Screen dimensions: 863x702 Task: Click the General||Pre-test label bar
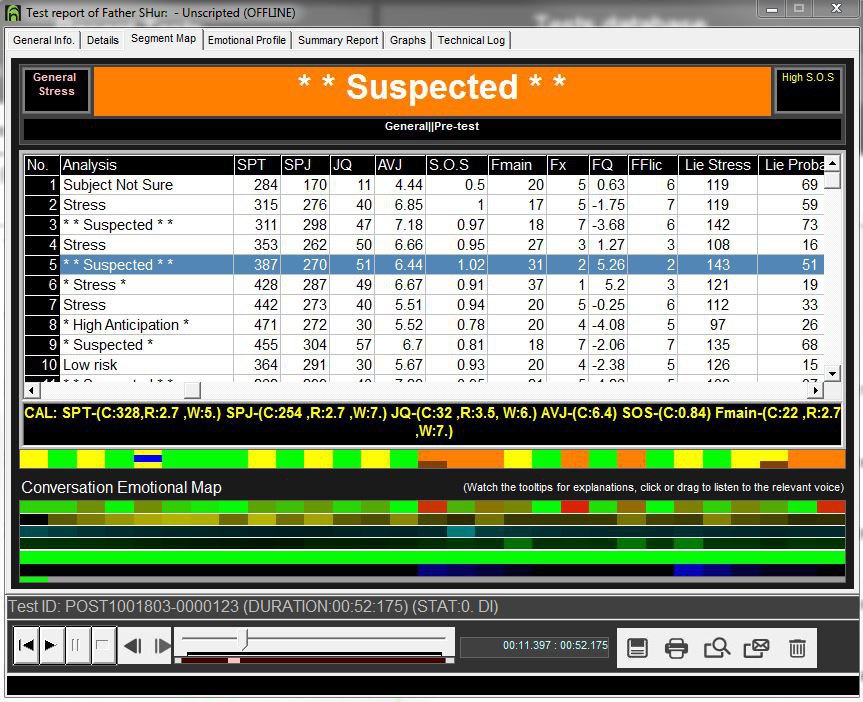[x=432, y=127]
